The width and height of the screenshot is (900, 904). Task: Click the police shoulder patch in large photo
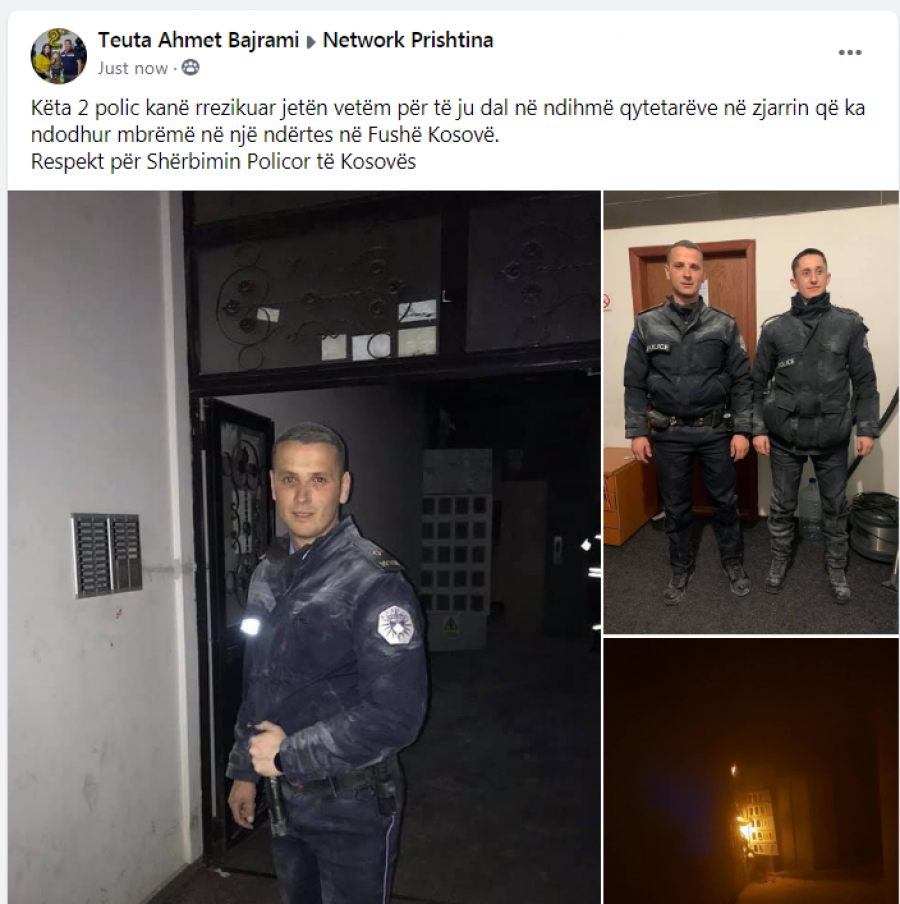[395, 625]
